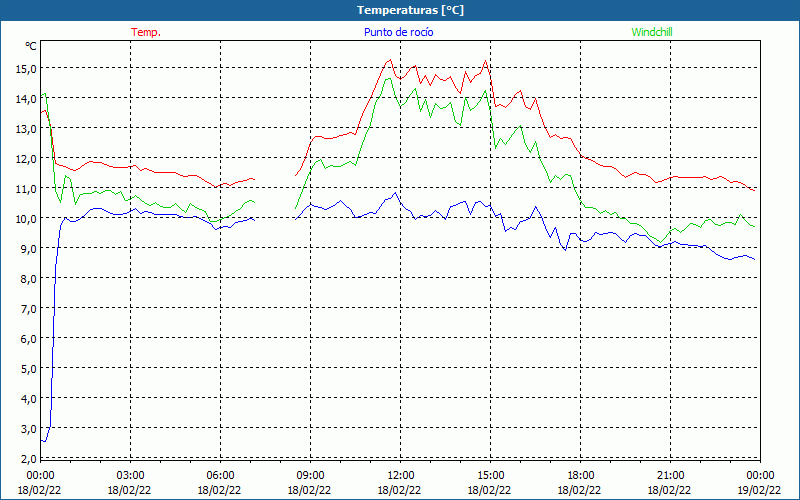The width and height of the screenshot is (800, 500).
Task: Select the red Temp. legend label
Action: pyautogui.click(x=146, y=32)
